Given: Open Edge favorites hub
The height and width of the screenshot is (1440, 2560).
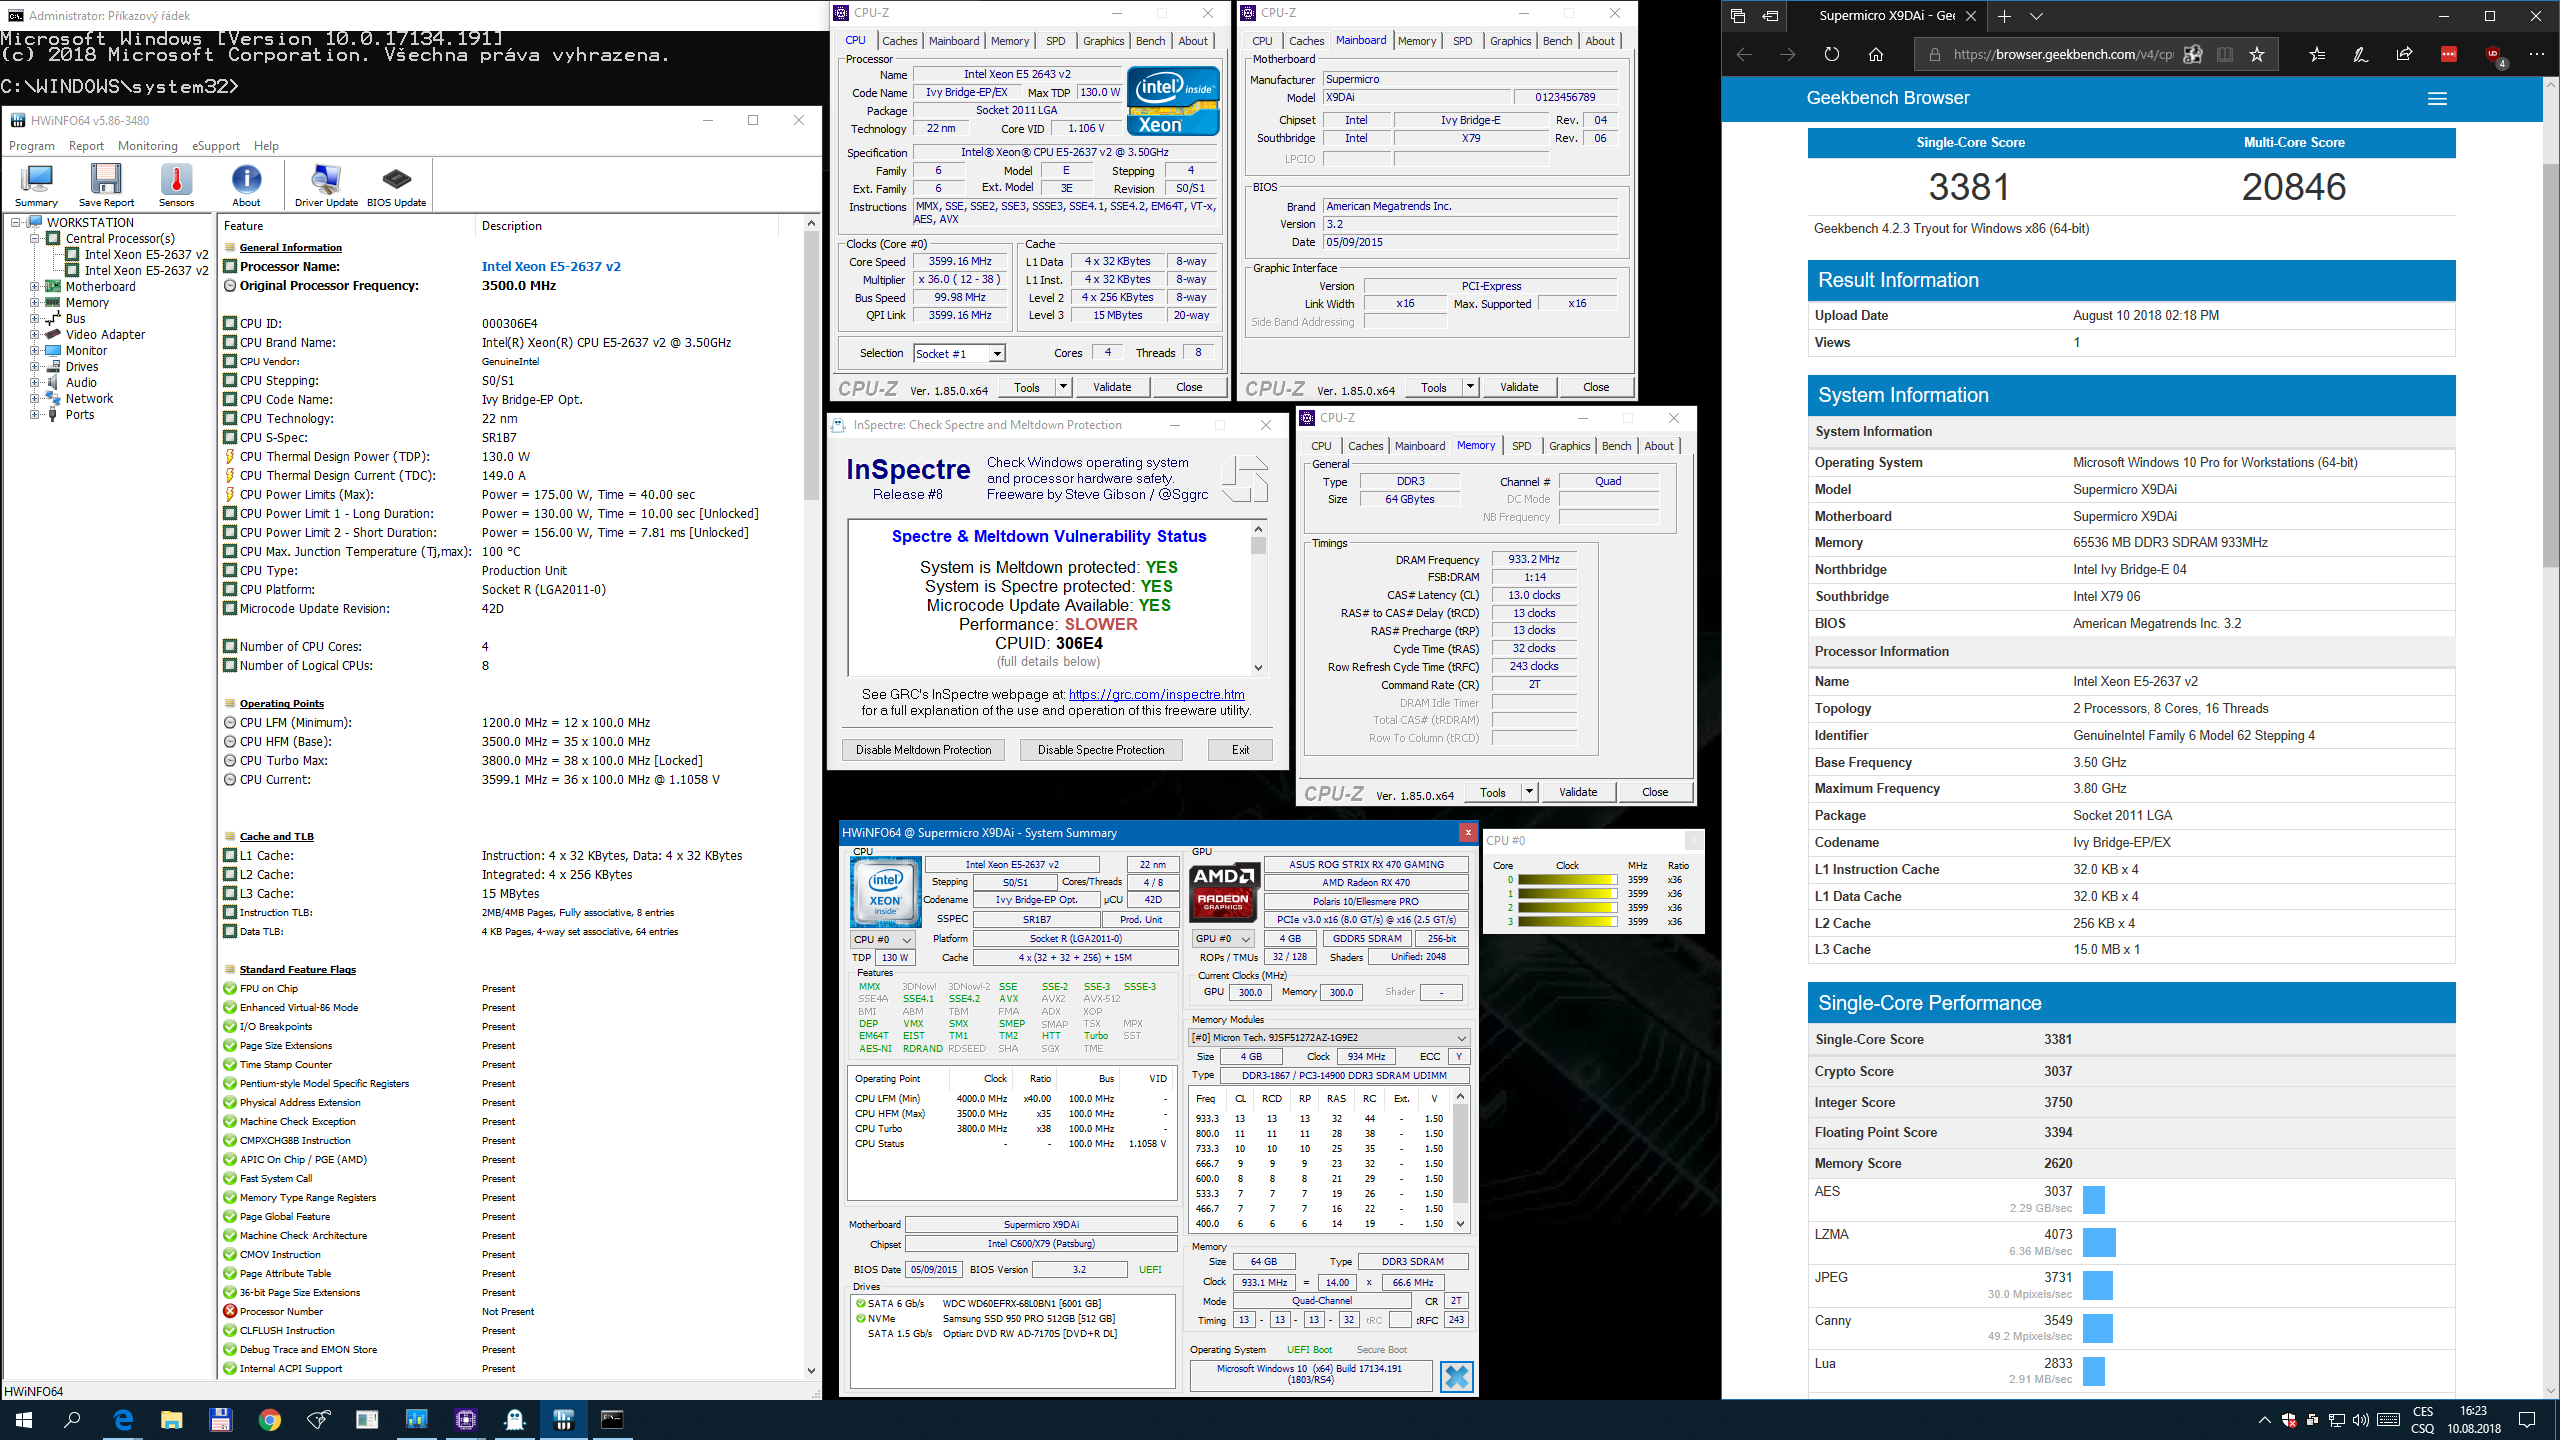Looking at the screenshot, I should 2317,55.
